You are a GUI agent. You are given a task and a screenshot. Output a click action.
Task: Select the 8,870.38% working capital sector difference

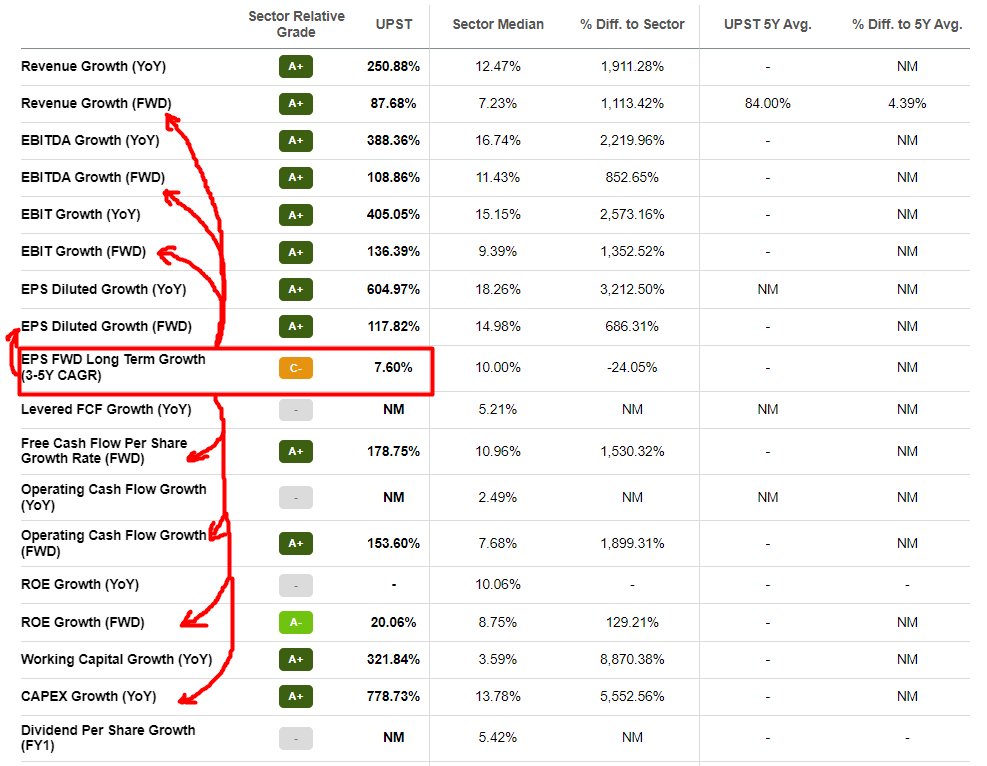[x=632, y=660]
